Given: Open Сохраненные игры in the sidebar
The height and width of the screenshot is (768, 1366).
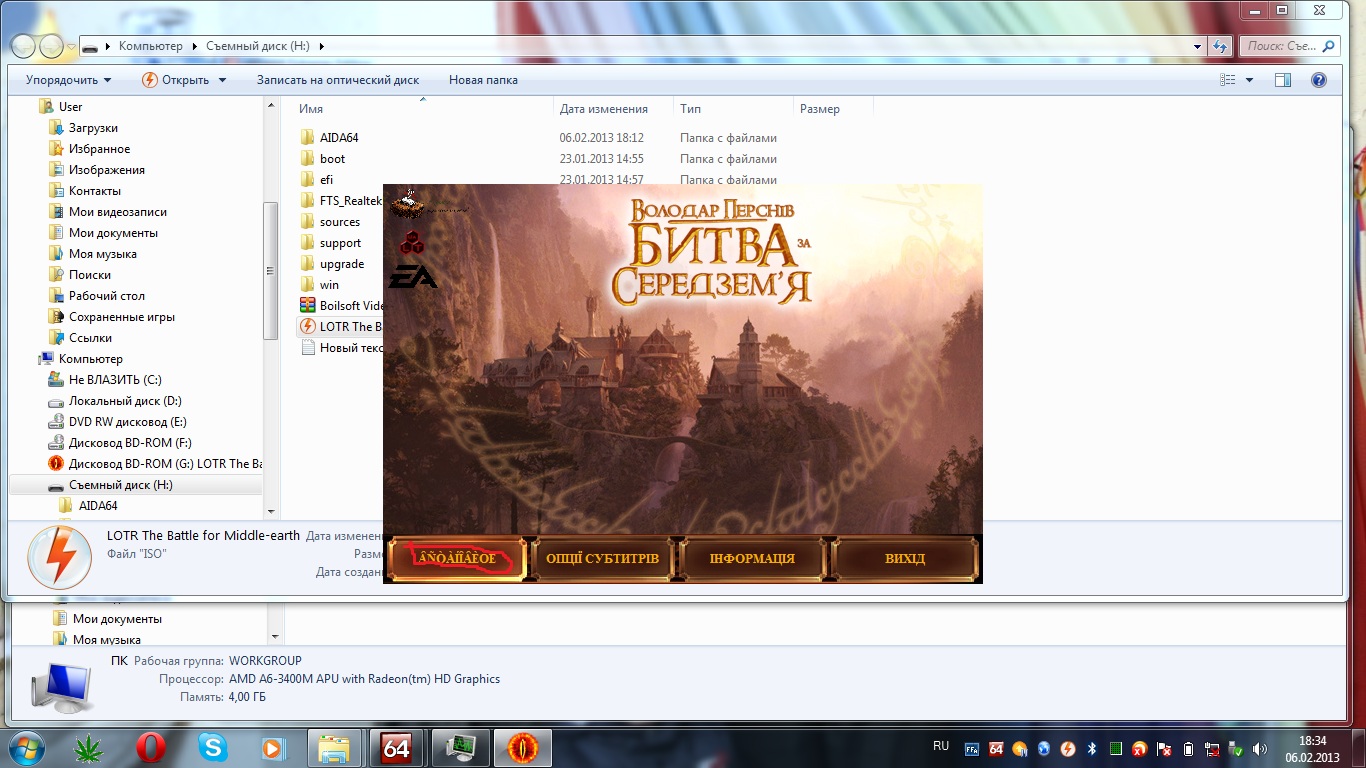Looking at the screenshot, I should pyautogui.click(x=121, y=317).
